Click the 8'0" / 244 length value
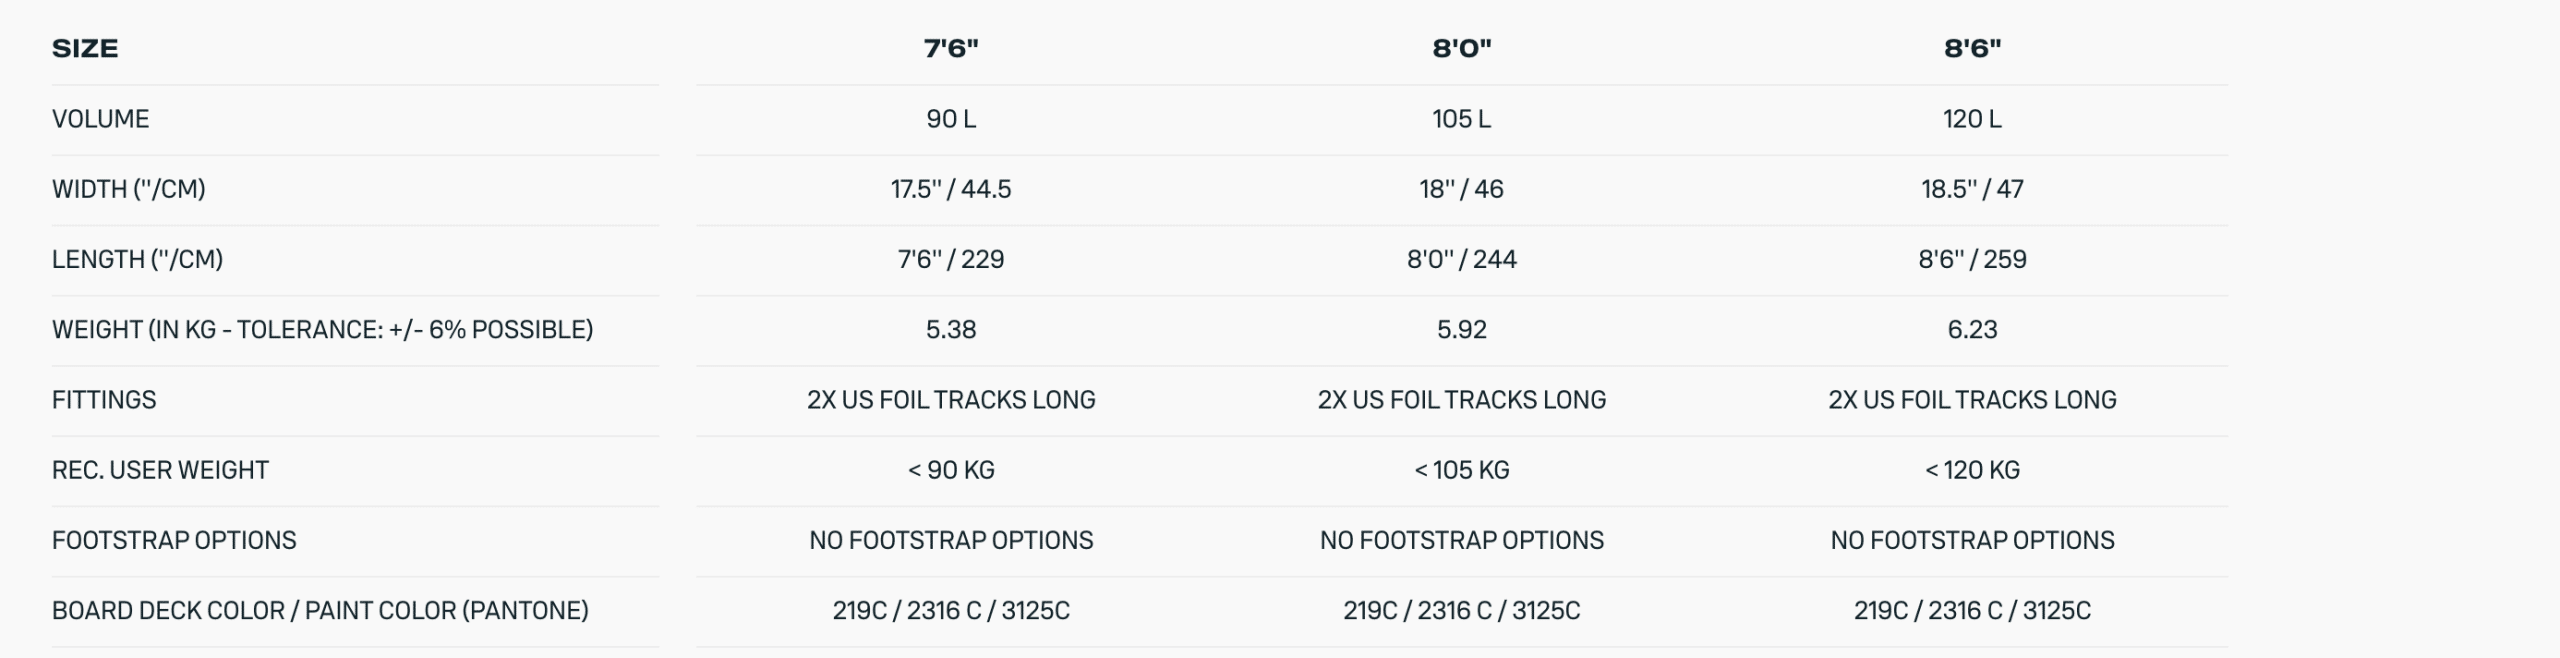 coord(1461,259)
